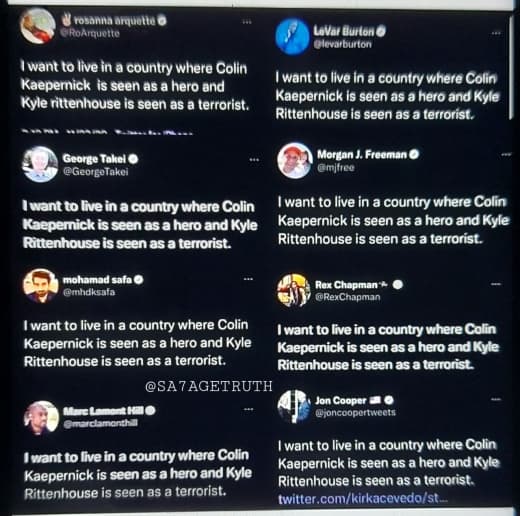Open George Takei's profile picture
The image size is (520, 516).
(40, 164)
